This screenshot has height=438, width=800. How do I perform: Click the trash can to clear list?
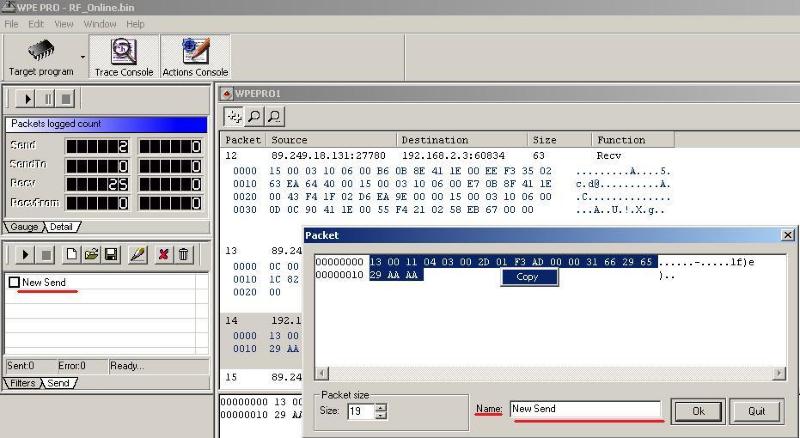[183, 256]
